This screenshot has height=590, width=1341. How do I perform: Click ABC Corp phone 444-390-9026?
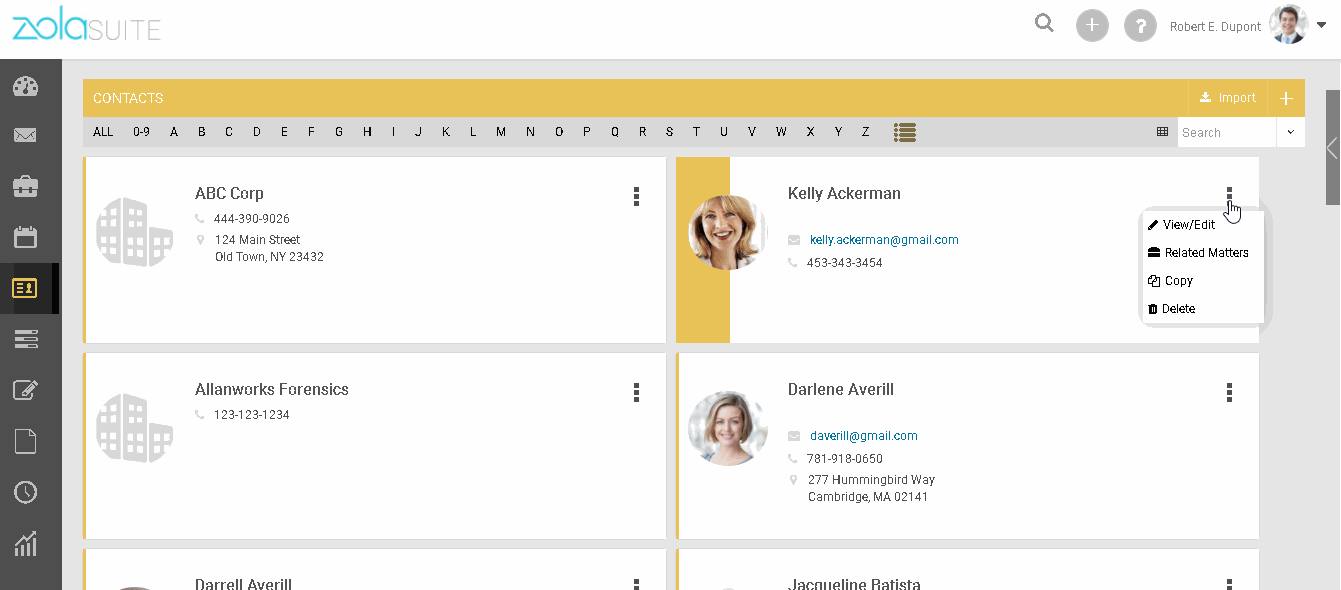coord(252,219)
